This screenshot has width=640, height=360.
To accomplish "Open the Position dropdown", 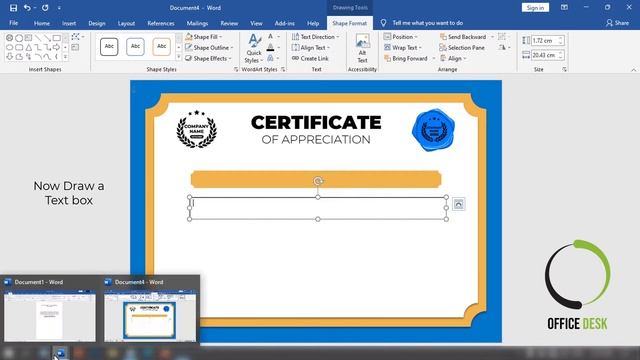I will (401, 37).
